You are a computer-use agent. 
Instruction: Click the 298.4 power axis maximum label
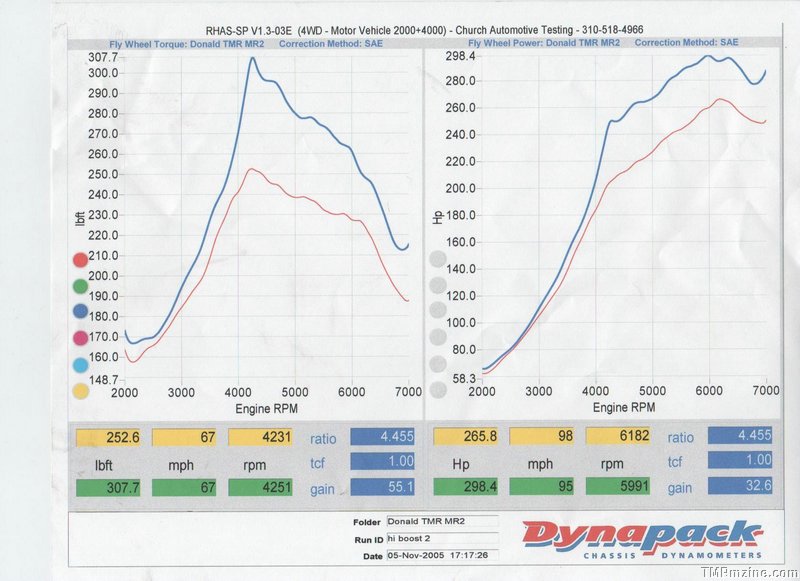click(x=460, y=56)
